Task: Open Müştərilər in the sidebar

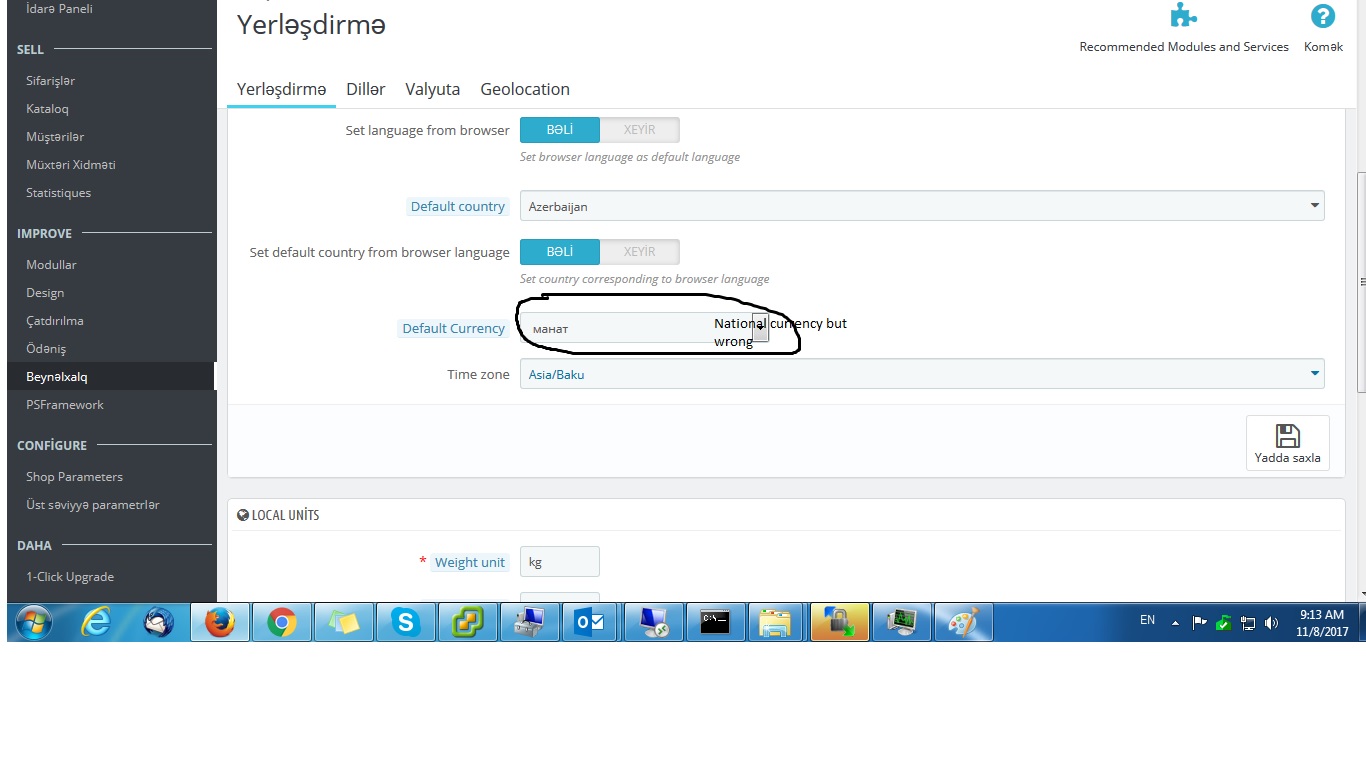Action: (x=55, y=137)
